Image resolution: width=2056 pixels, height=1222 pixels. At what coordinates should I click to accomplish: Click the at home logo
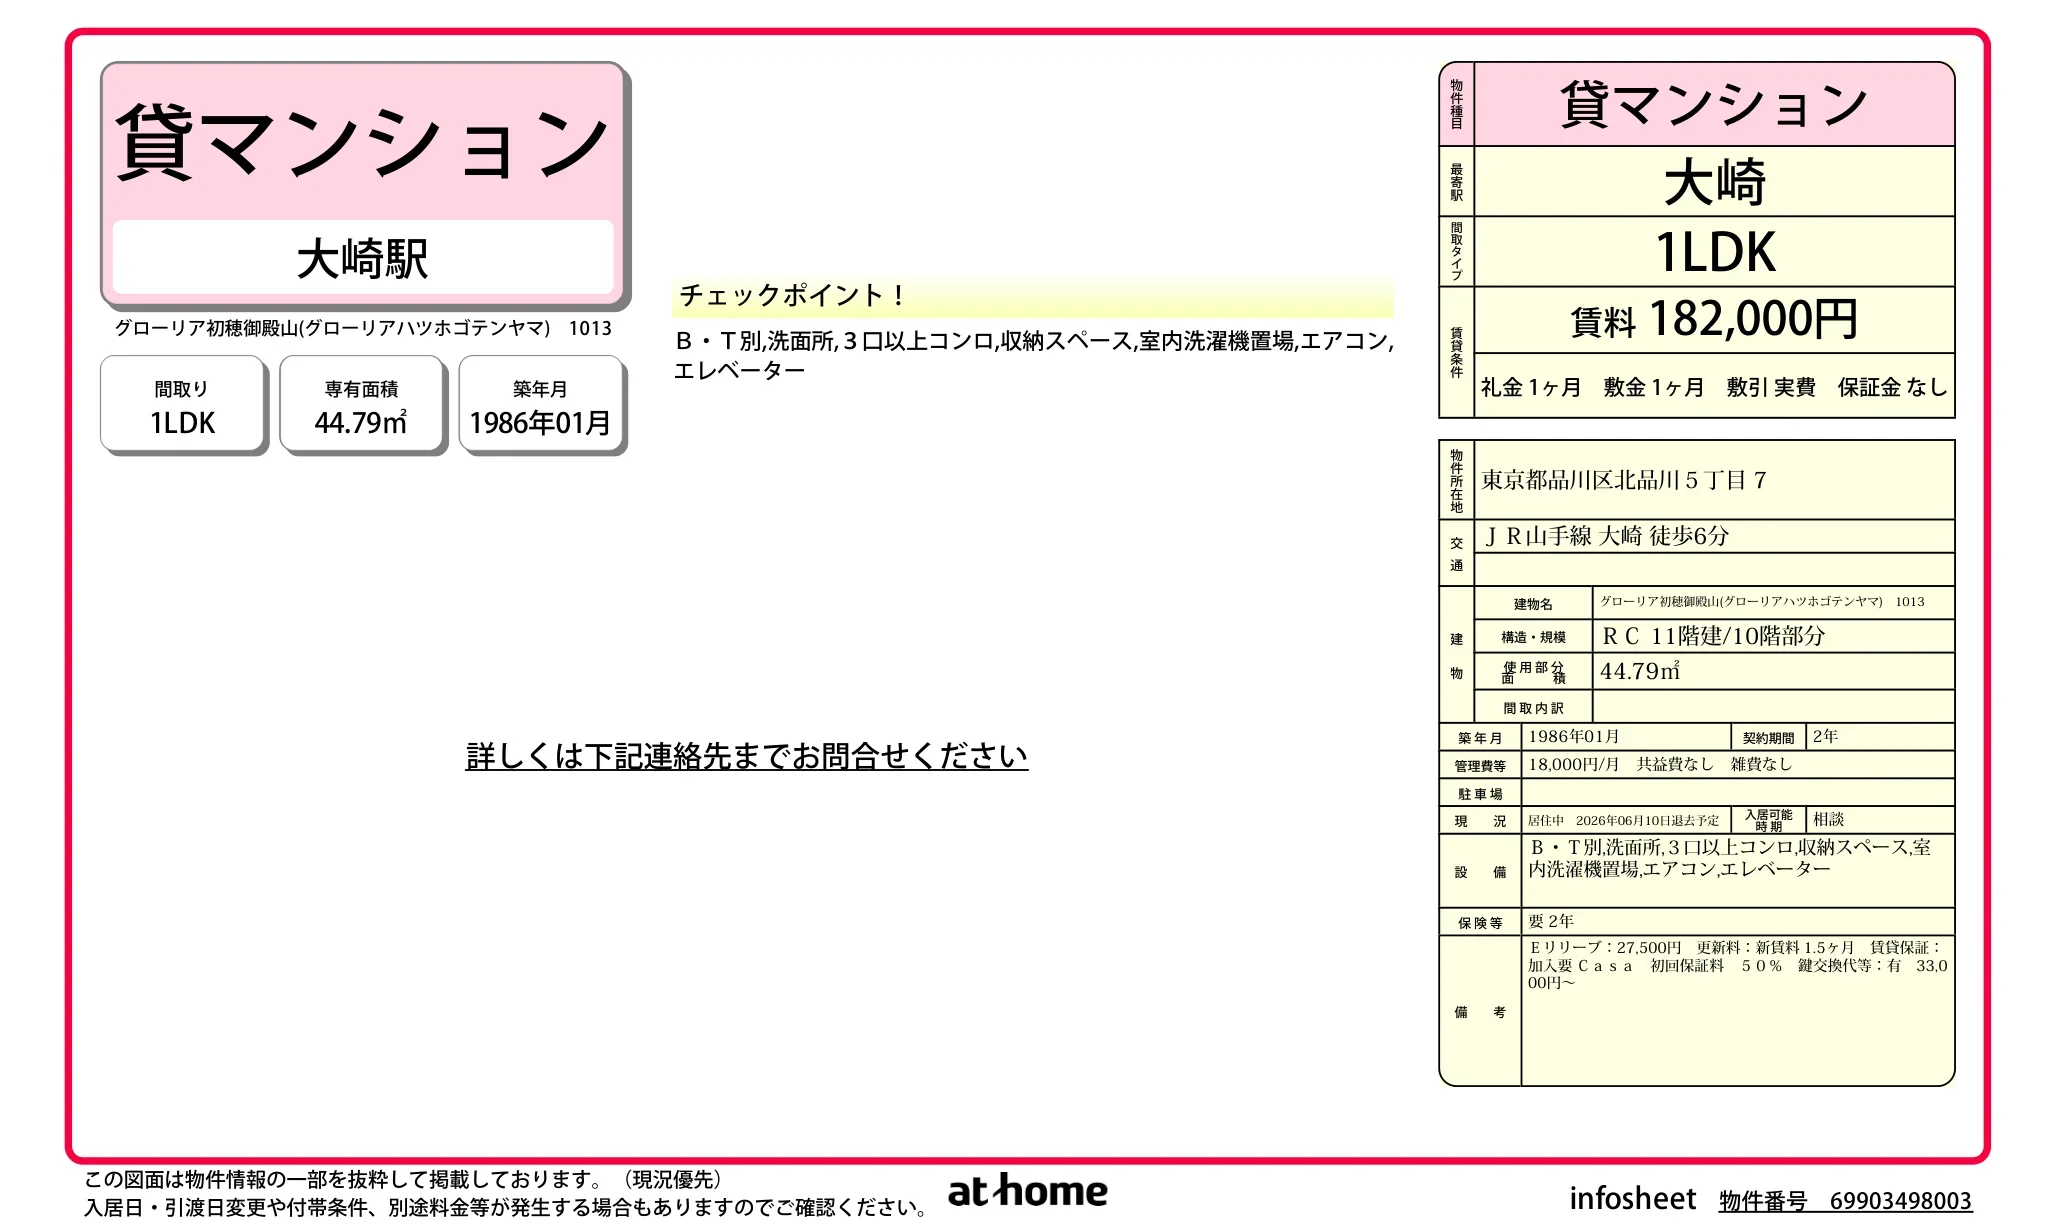click(x=1027, y=1192)
